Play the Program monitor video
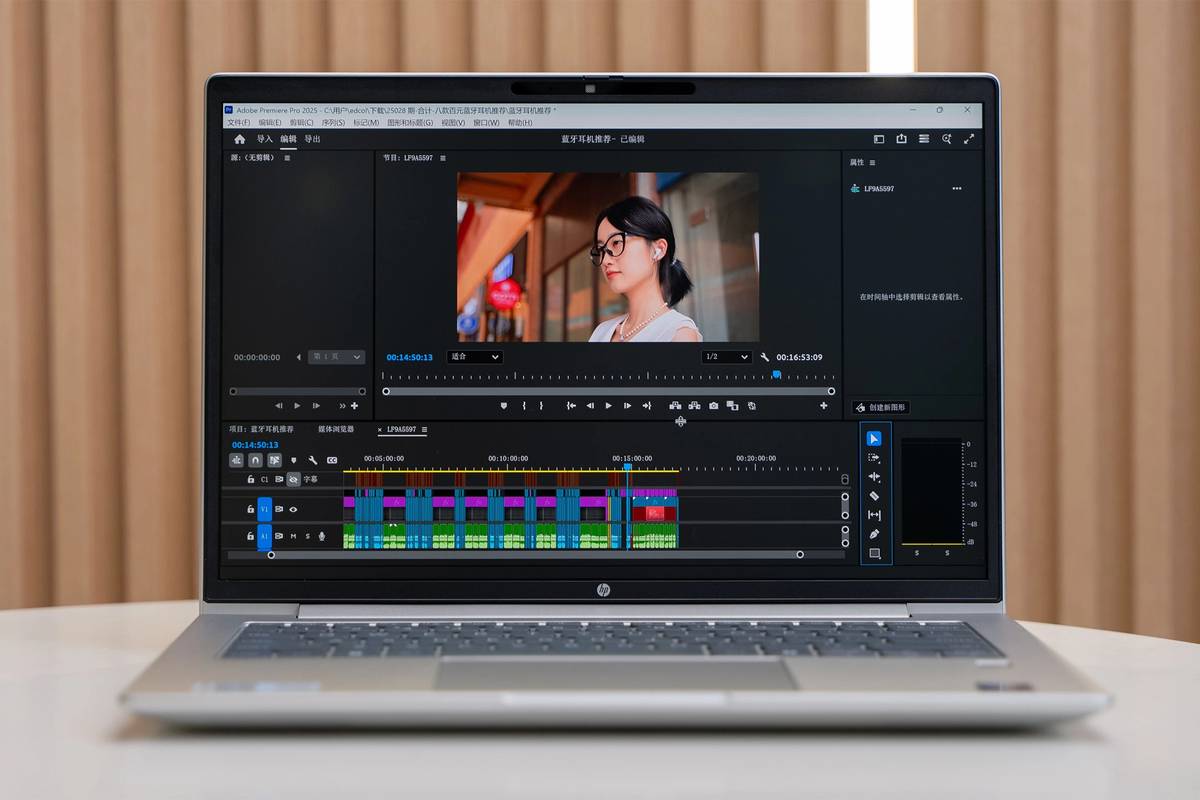This screenshot has height=800, width=1200. coord(608,406)
